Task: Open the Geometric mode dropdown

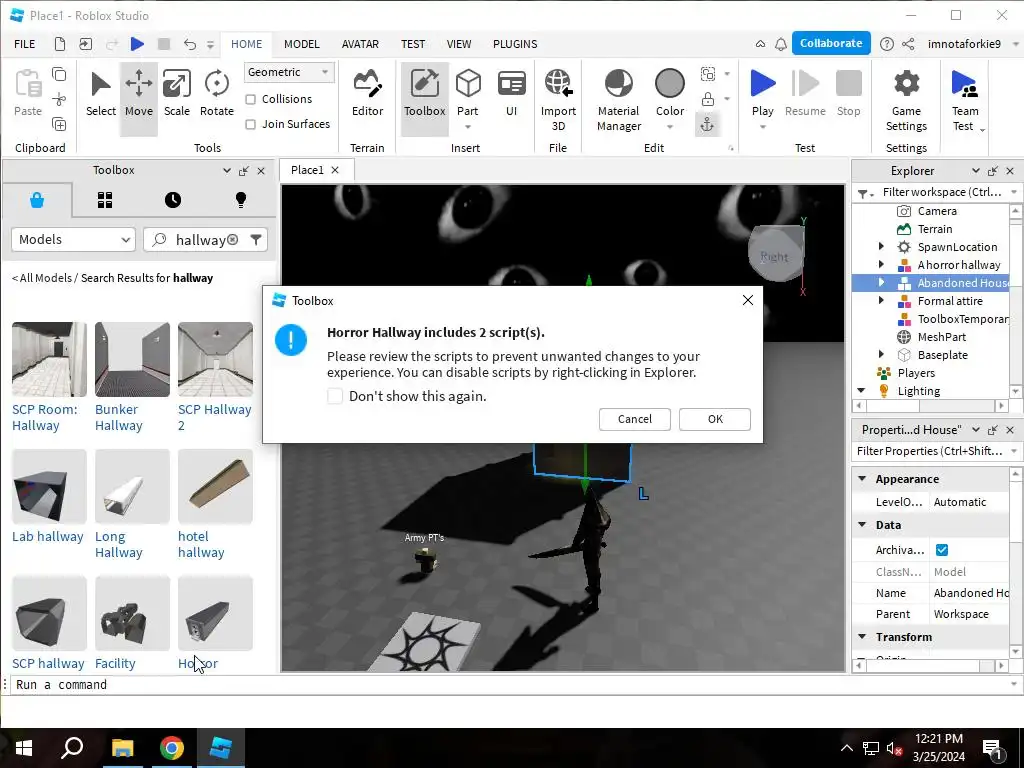Action: click(x=289, y=72)
